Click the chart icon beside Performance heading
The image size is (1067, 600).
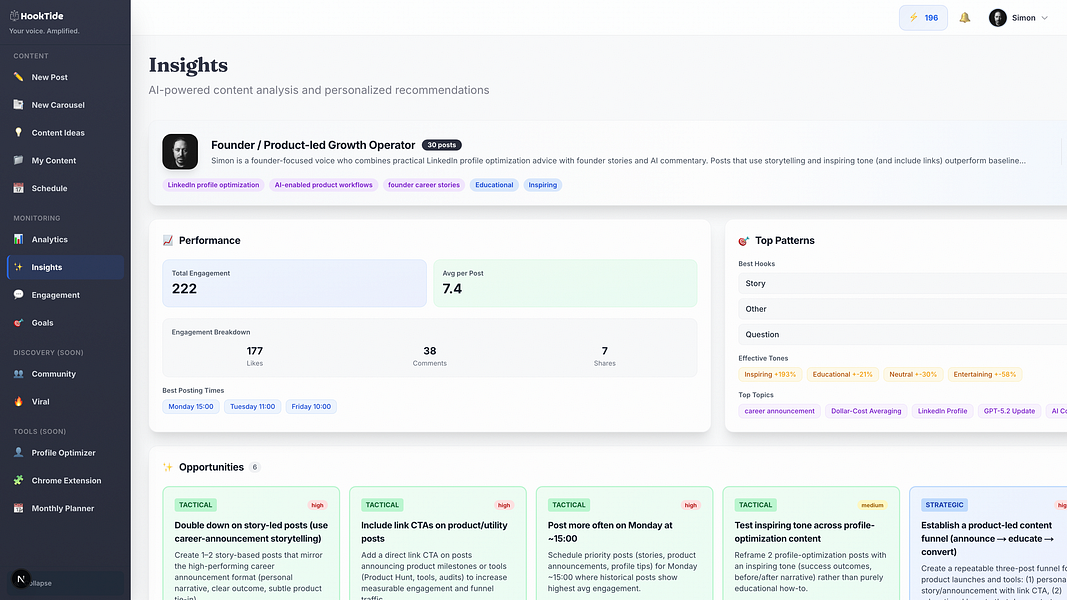(167, 240)
